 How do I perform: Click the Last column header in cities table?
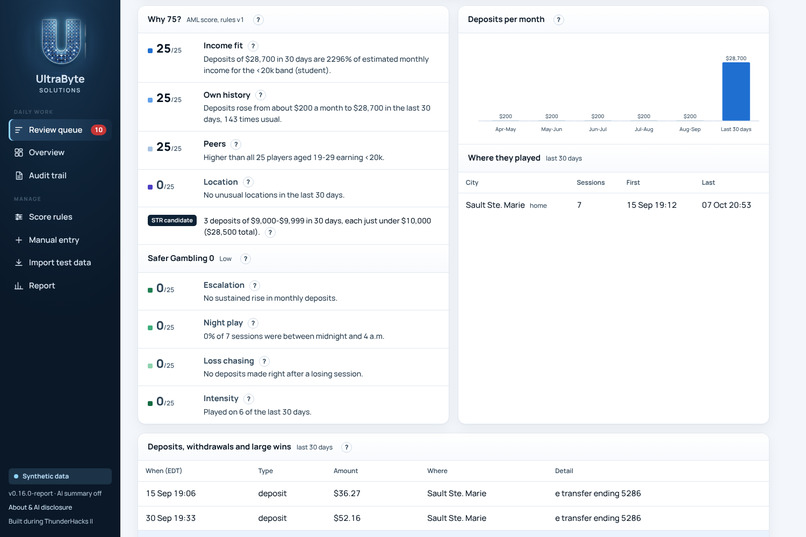tap(708, 182)
